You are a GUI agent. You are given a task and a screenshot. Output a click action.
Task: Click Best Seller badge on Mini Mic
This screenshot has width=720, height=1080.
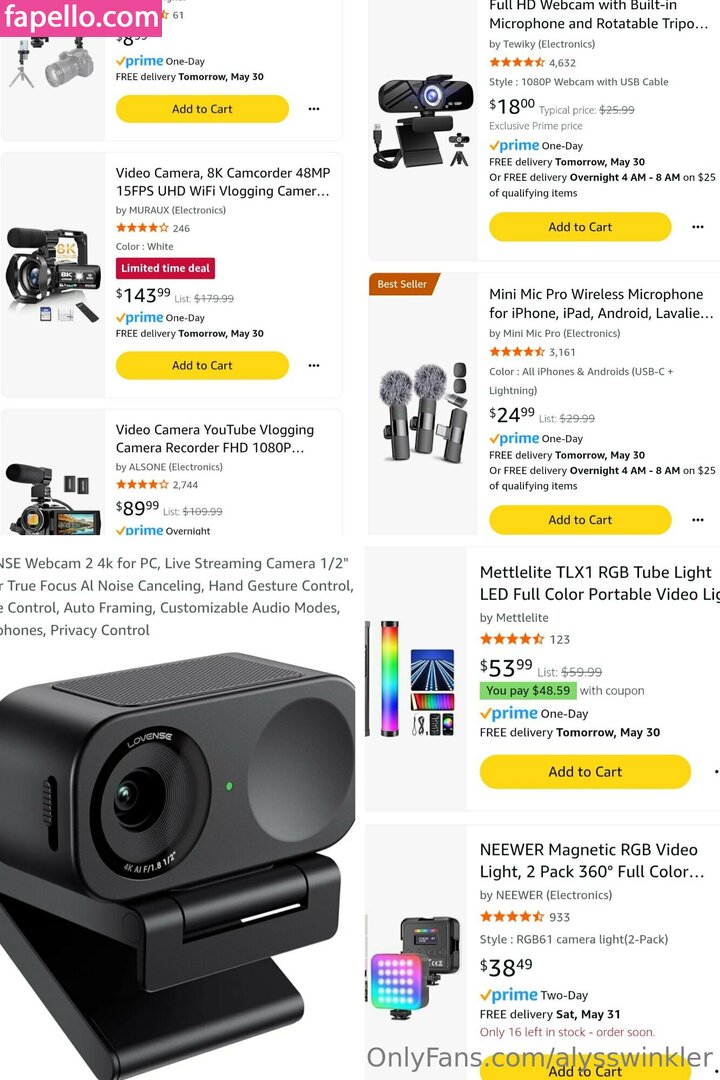pos(402,284)
